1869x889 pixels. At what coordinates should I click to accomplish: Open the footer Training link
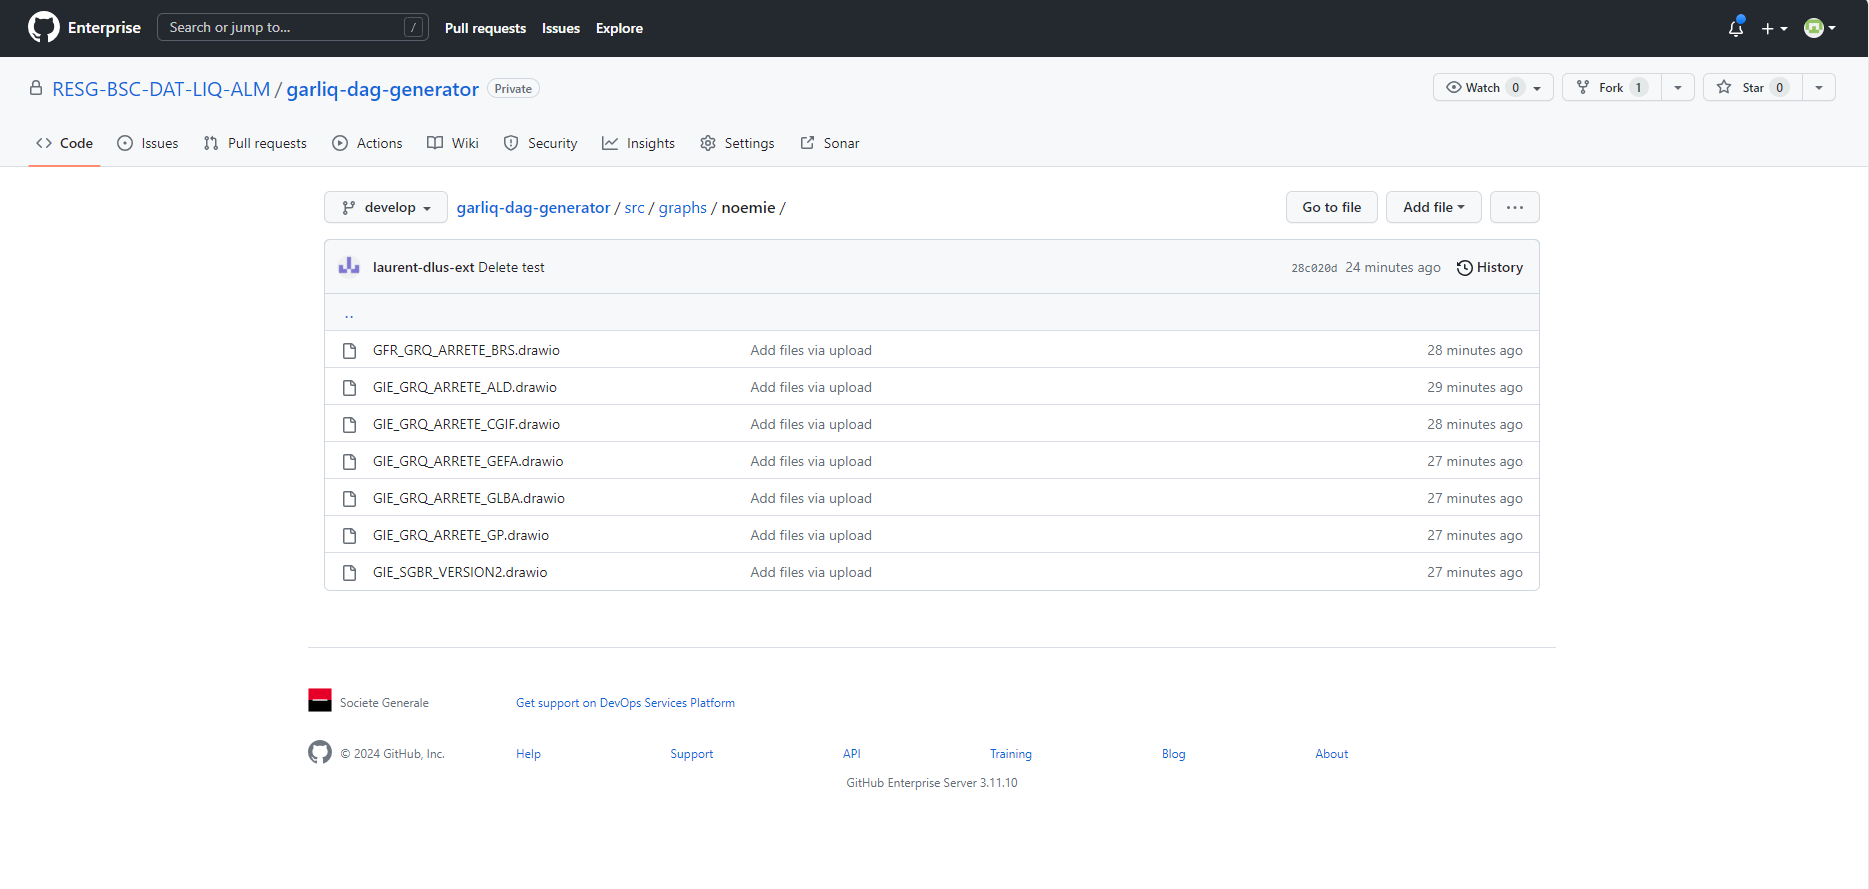(x=1011, y=754)
